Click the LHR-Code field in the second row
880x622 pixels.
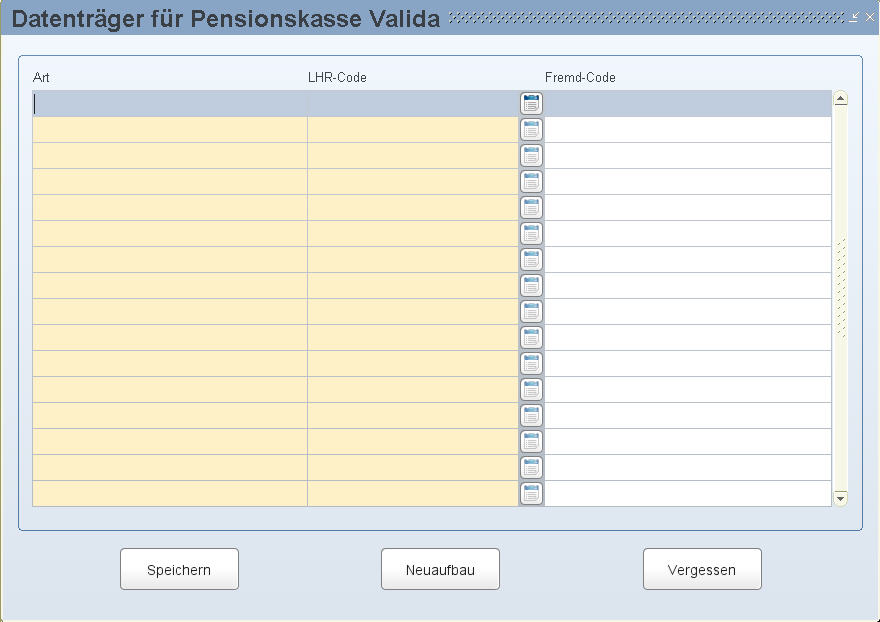(412, 129)
